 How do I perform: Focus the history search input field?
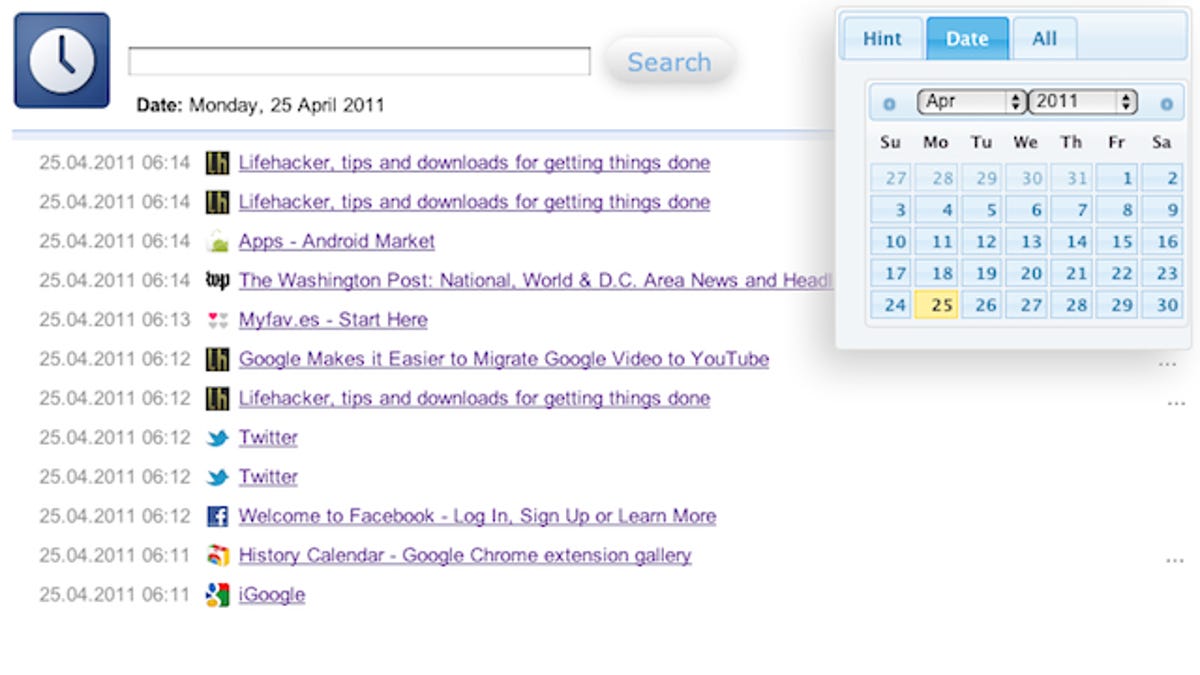pos(359,61)
